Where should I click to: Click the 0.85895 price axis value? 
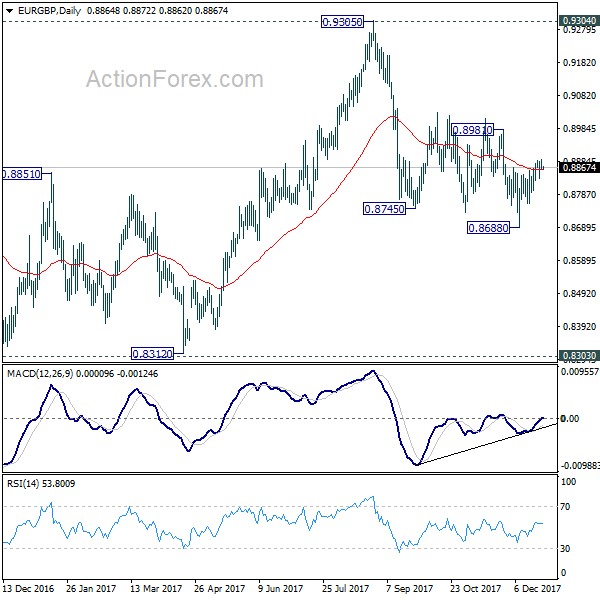(x=579, y=260)
